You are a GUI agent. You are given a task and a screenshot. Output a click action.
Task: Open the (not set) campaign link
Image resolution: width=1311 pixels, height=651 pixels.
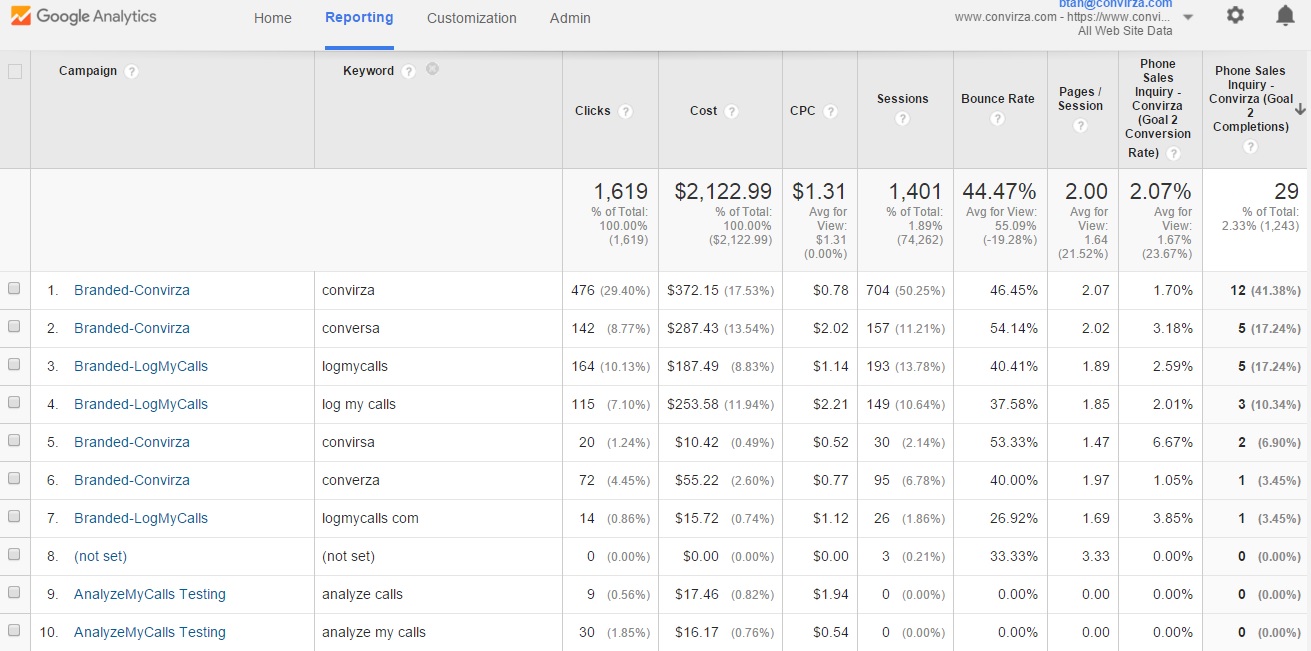click(100, 556)
